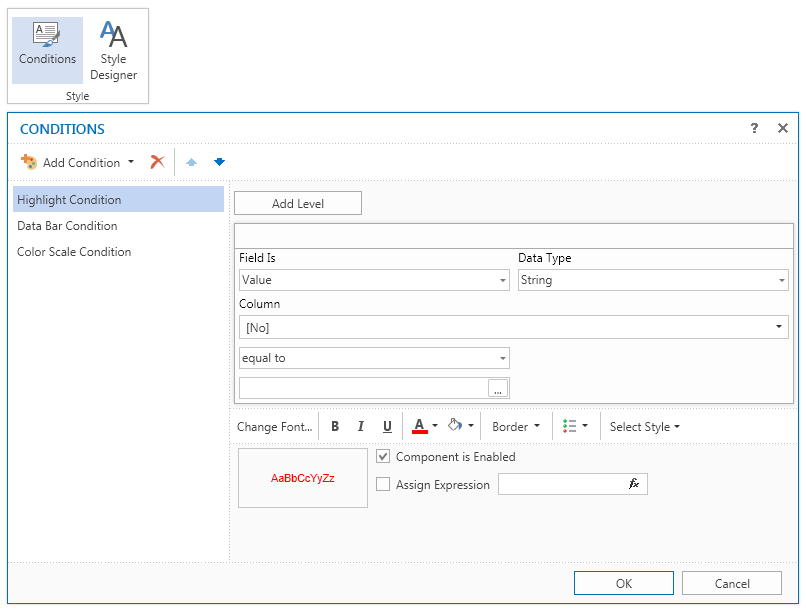Click OK to confirm conditions
Image resolution: width=806 pixels, height=613 pixels.
tap(624, 583)
